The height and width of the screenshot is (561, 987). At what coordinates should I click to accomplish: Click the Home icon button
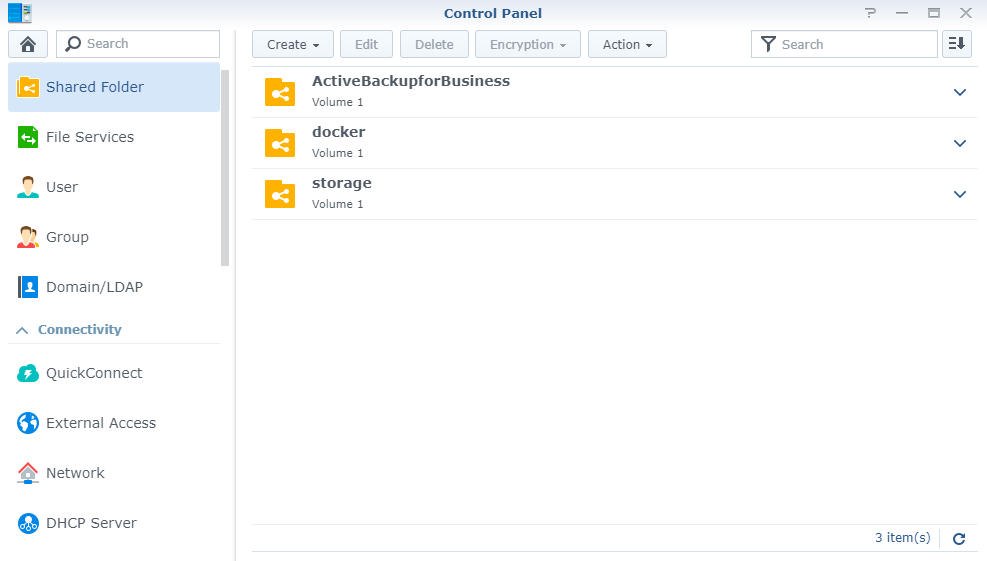[x=28, y=44]
